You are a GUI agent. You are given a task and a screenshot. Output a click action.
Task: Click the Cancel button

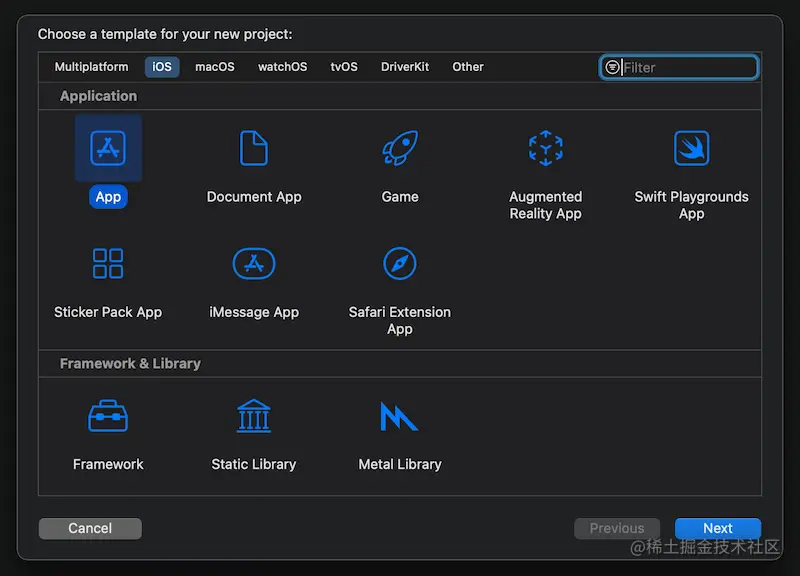click(90, 528)
